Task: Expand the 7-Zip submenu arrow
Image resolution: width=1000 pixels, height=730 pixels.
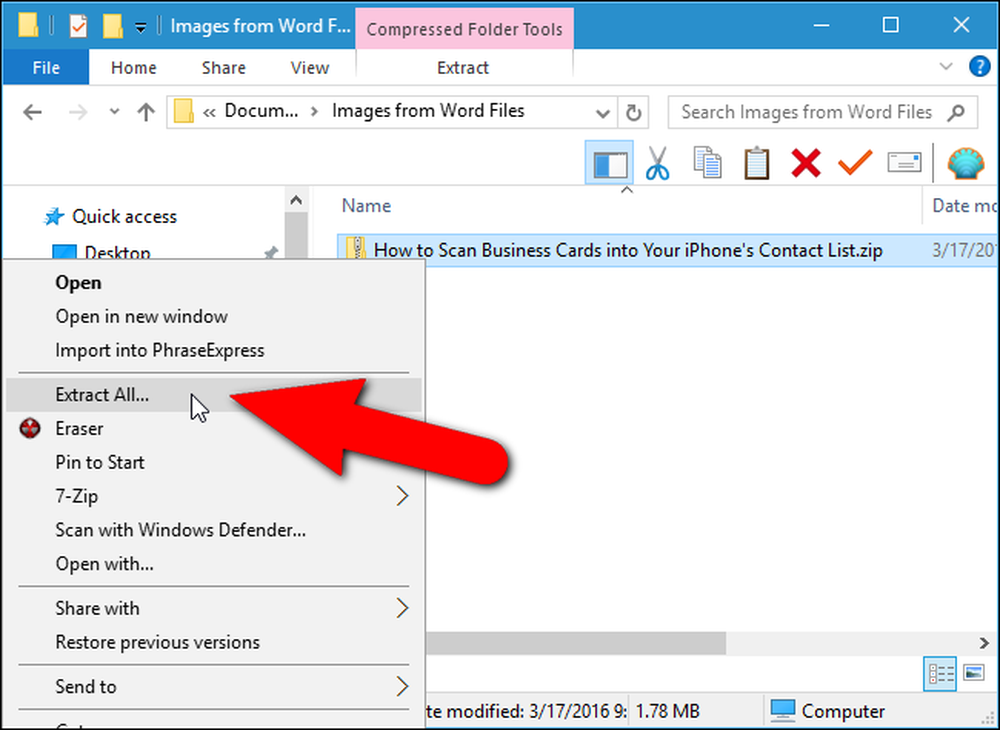Action: pos(402,496)
